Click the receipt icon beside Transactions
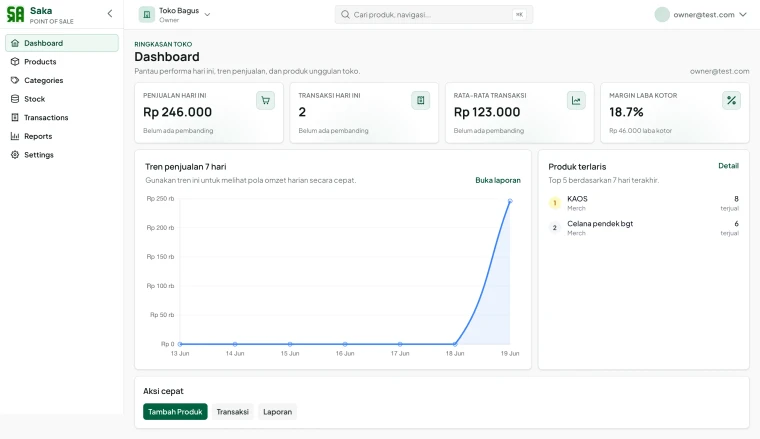The width and height of the screenshot is (760, 439). pyautogui.click(x=15, y=118)
